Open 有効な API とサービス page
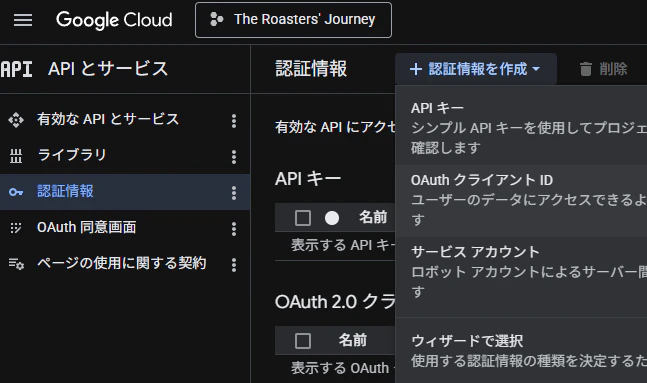 [108, 119]
